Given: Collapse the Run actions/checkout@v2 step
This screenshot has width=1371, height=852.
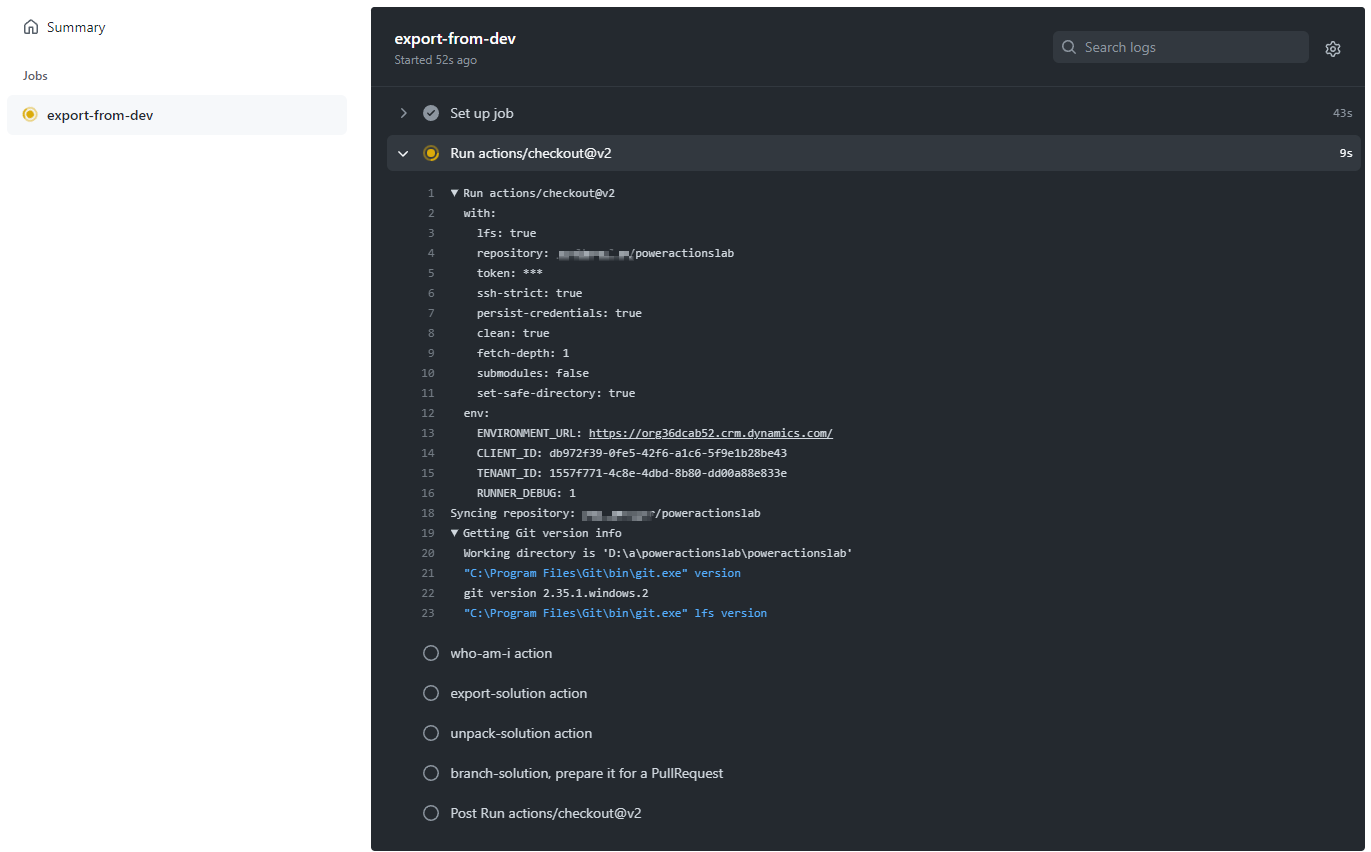Looking at the screenshot, I should pos(403,153).
